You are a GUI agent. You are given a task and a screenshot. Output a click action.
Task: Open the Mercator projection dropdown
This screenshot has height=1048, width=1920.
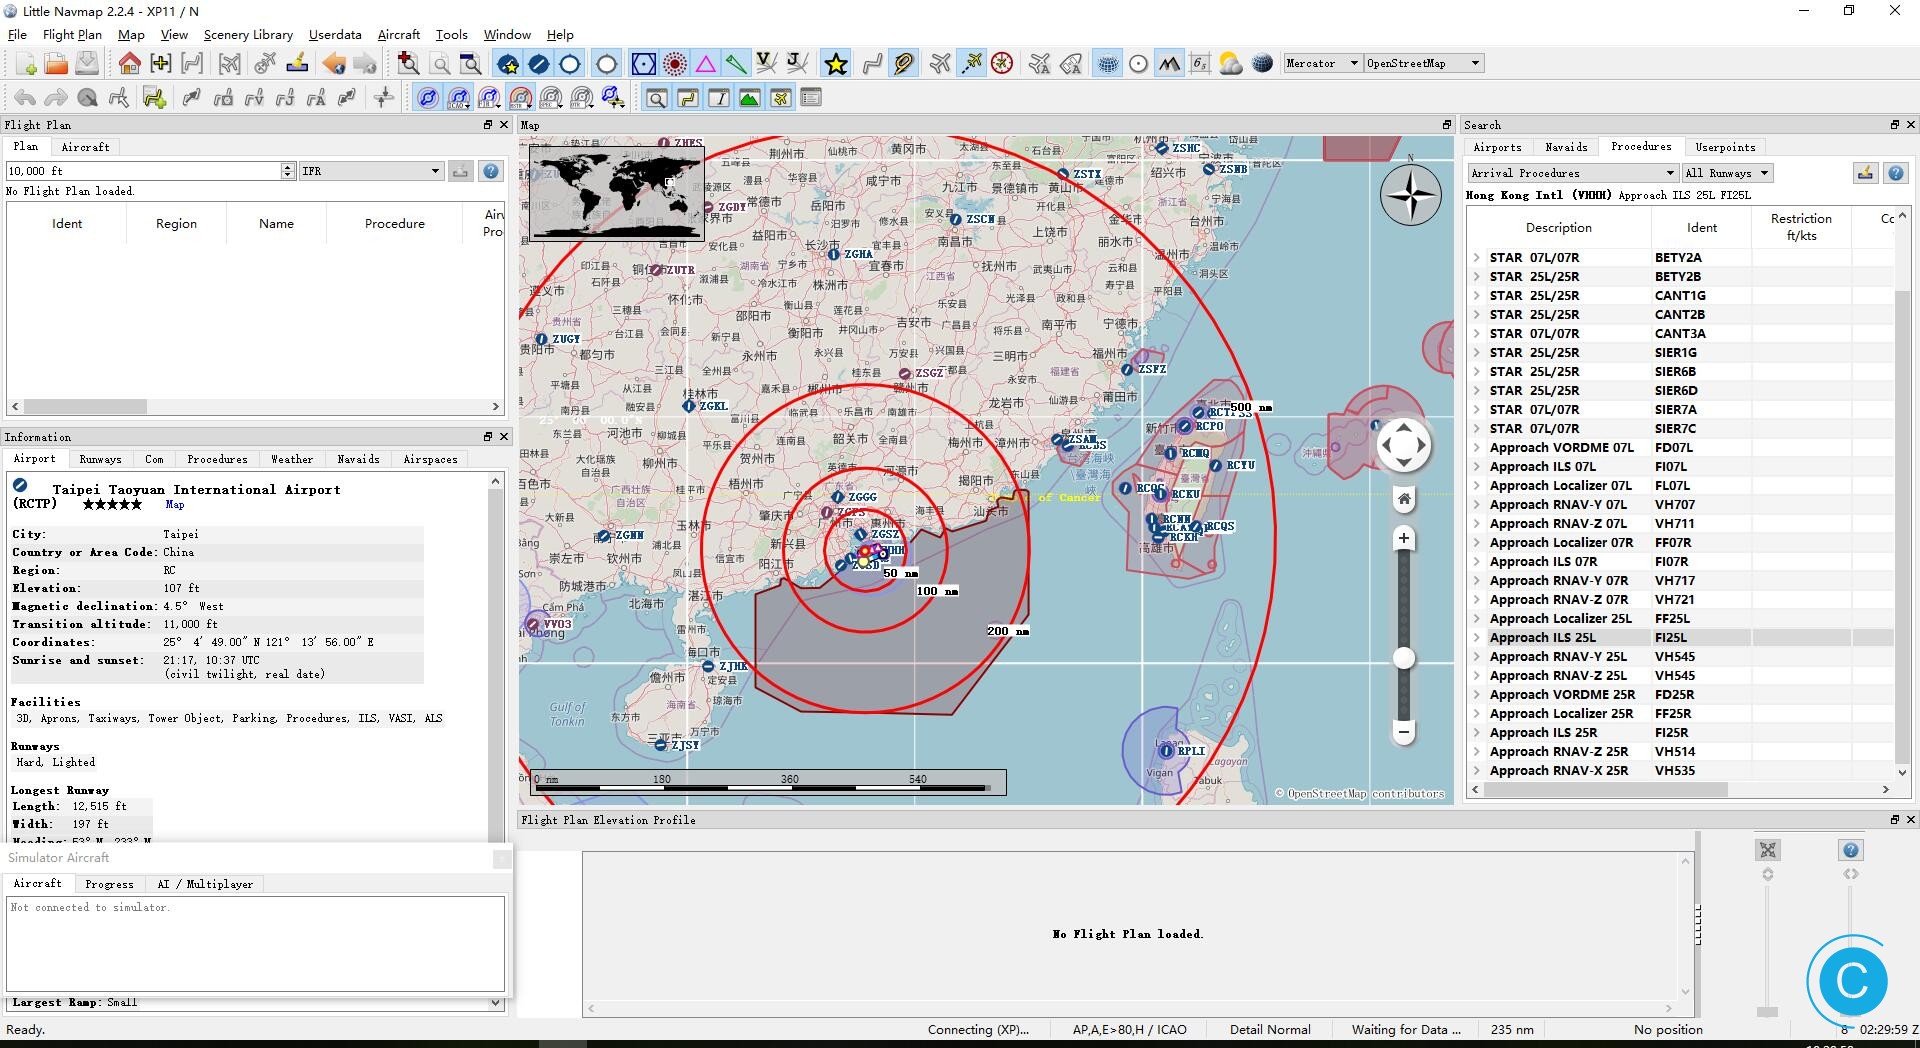click(1322, 63)
